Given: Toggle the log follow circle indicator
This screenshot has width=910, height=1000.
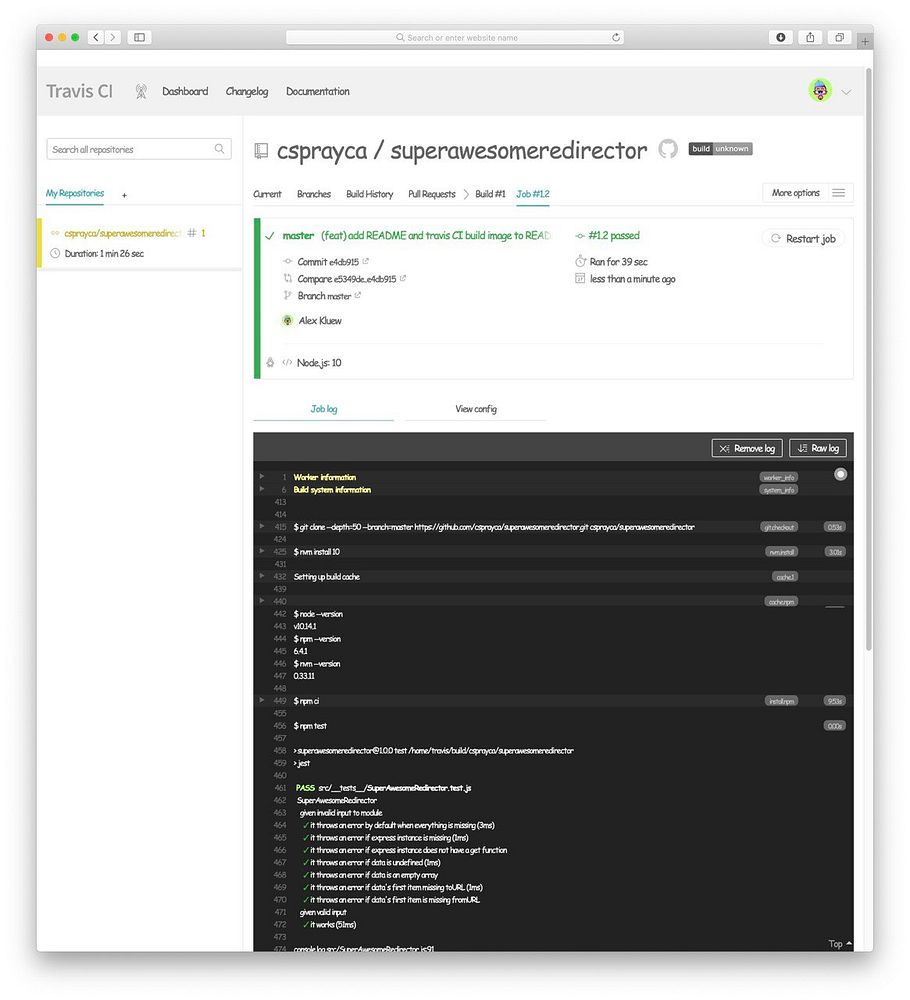Looking at the screenshot, I should click(x=840, y=474).
